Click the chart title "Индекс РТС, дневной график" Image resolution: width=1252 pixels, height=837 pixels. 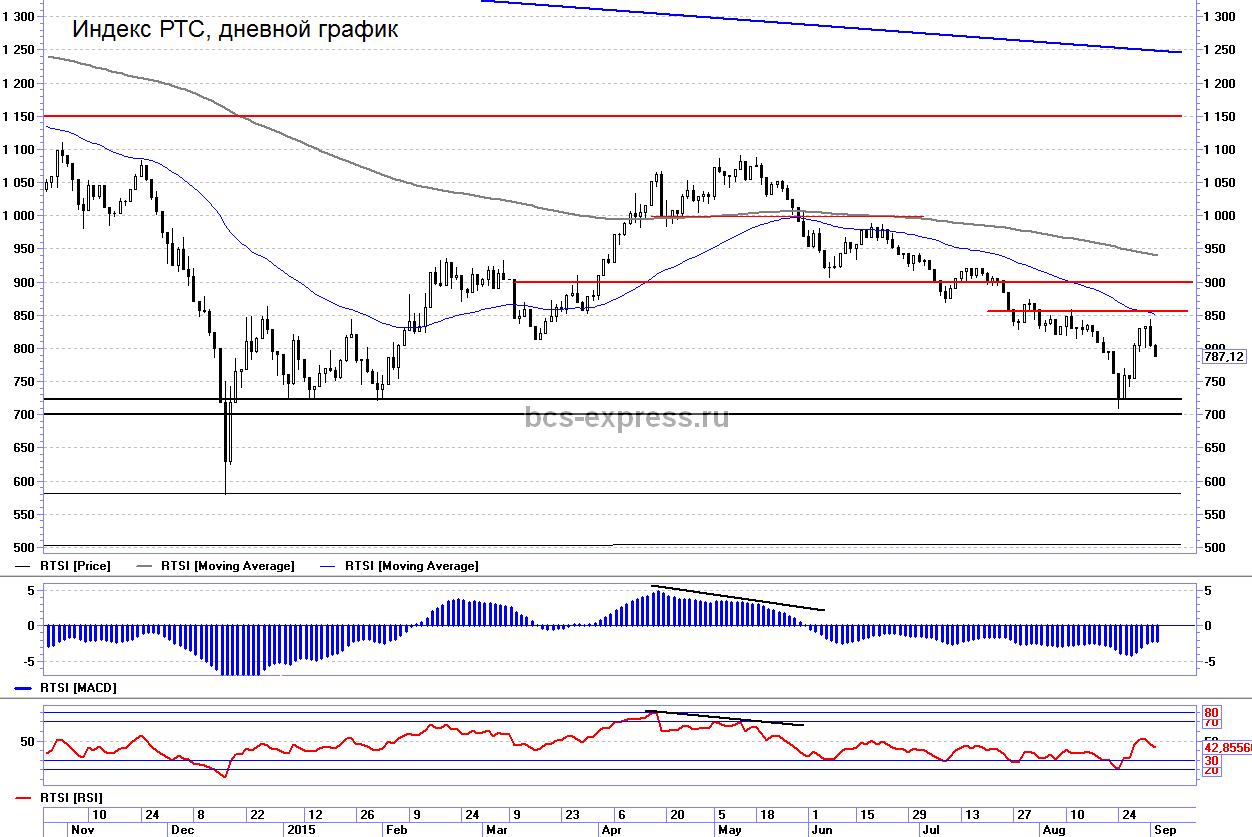[235, 30]
